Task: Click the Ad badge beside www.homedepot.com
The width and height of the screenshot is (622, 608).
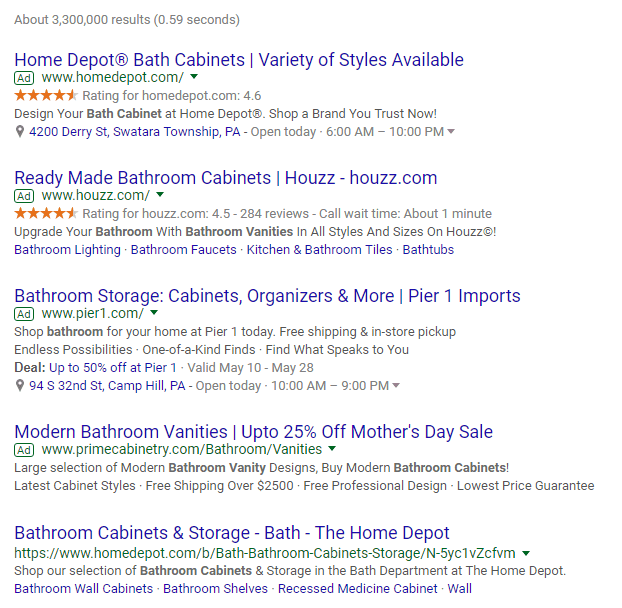Action: (x=25, y=78)
